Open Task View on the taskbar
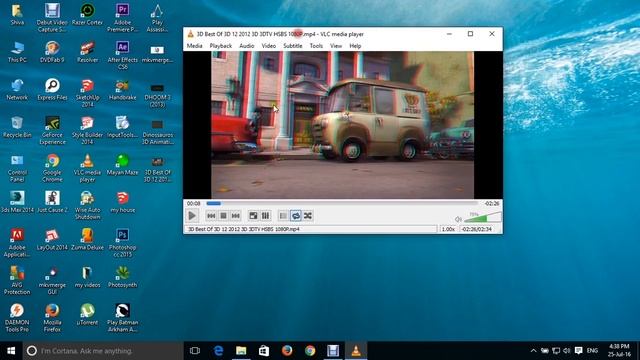640x360 pixels. tap(195, 351)
